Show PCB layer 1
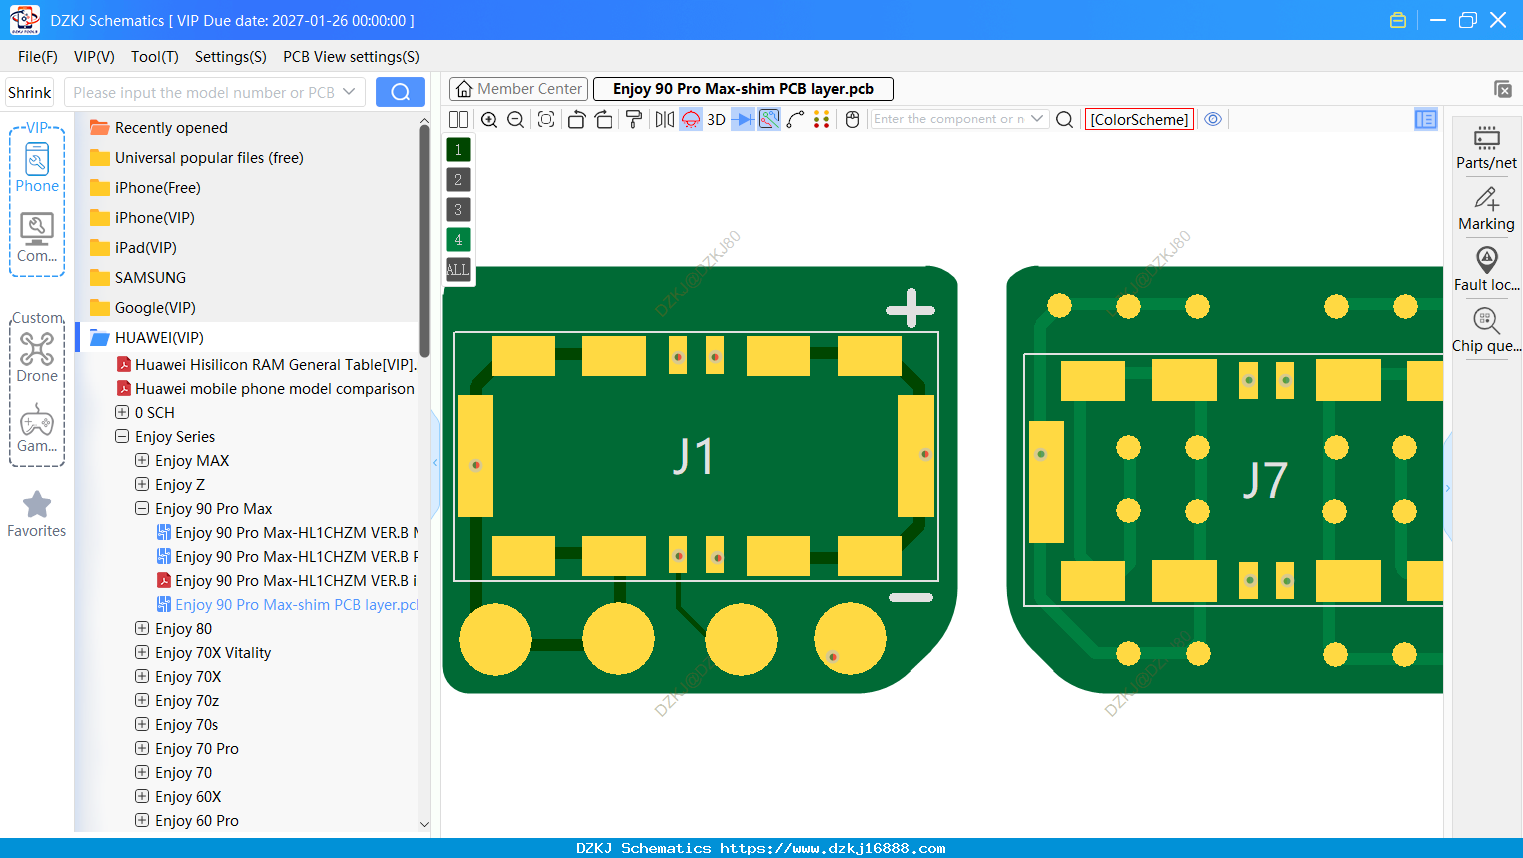This screenshot has width=1523, height=858. pyautogui.click(x=458, y=150)
